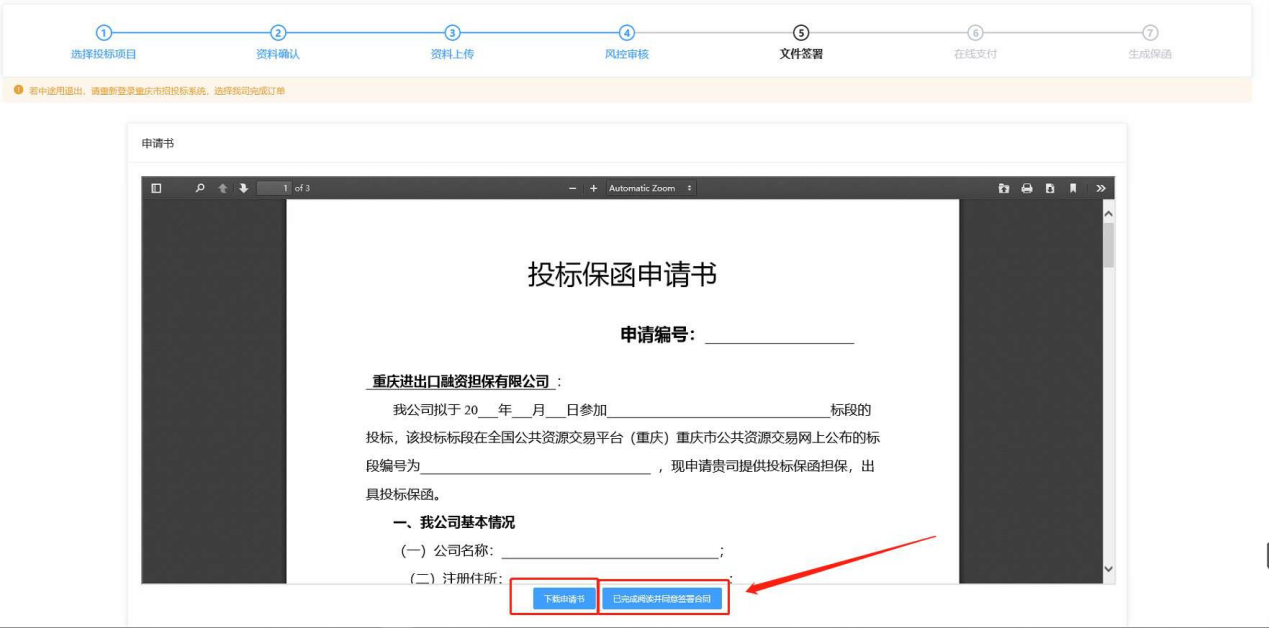Expand the PDF tools menu (double chevron)
This screenshot has height=628, width=1269.
pyautogui.click(x=1100, y=188)
